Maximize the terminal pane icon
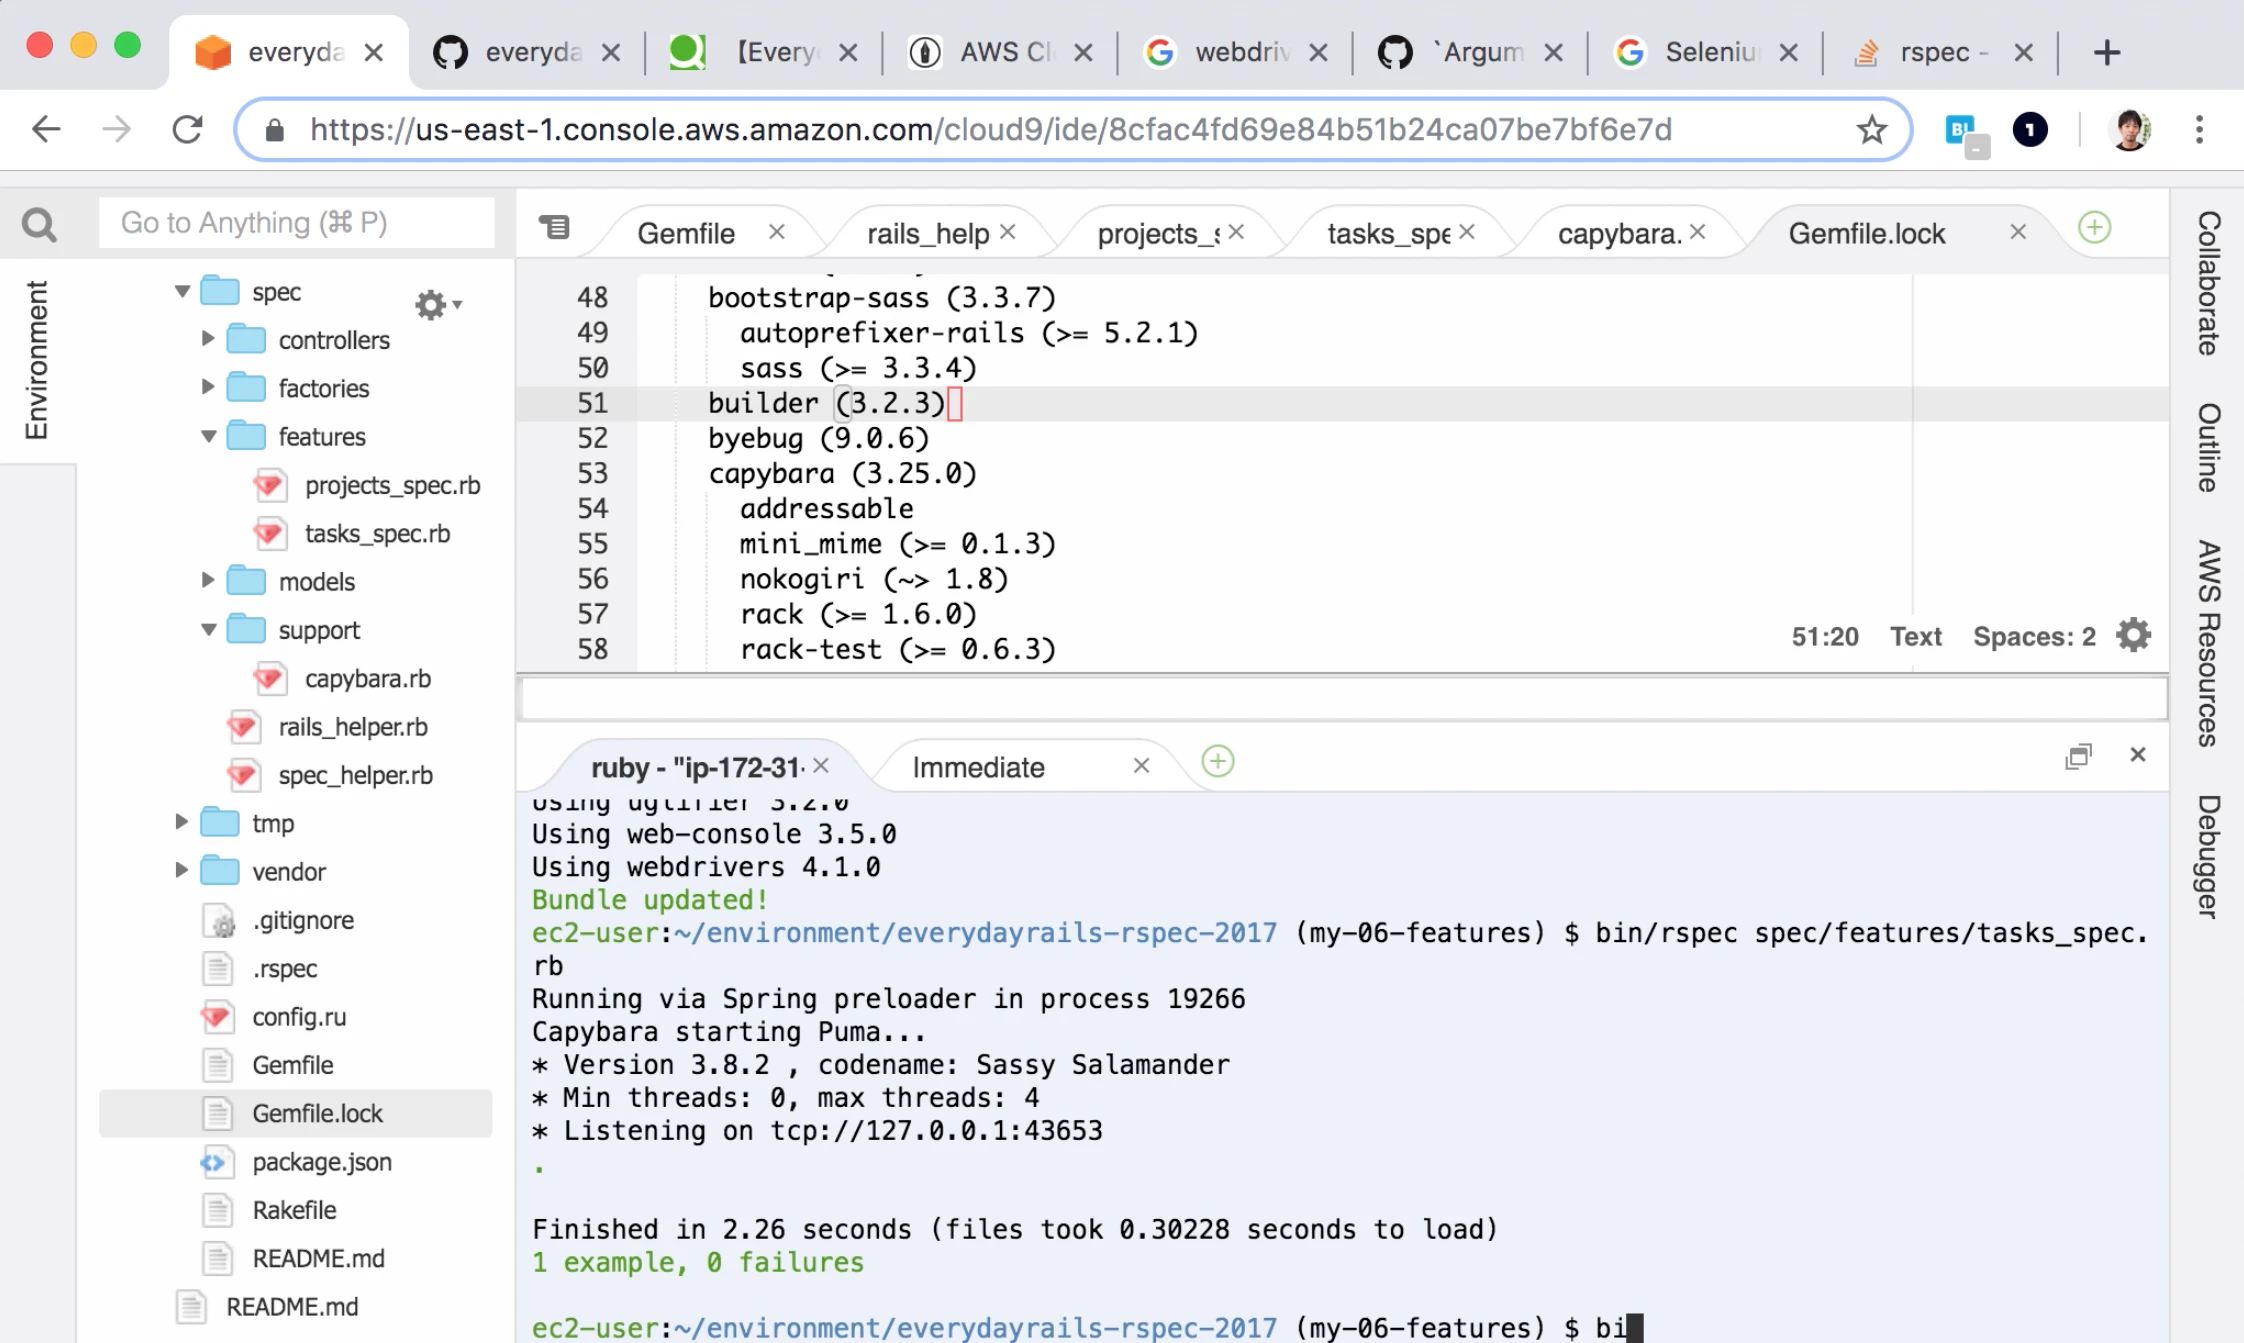Screen dimensions: 2244x1343 coord(2078,756)
